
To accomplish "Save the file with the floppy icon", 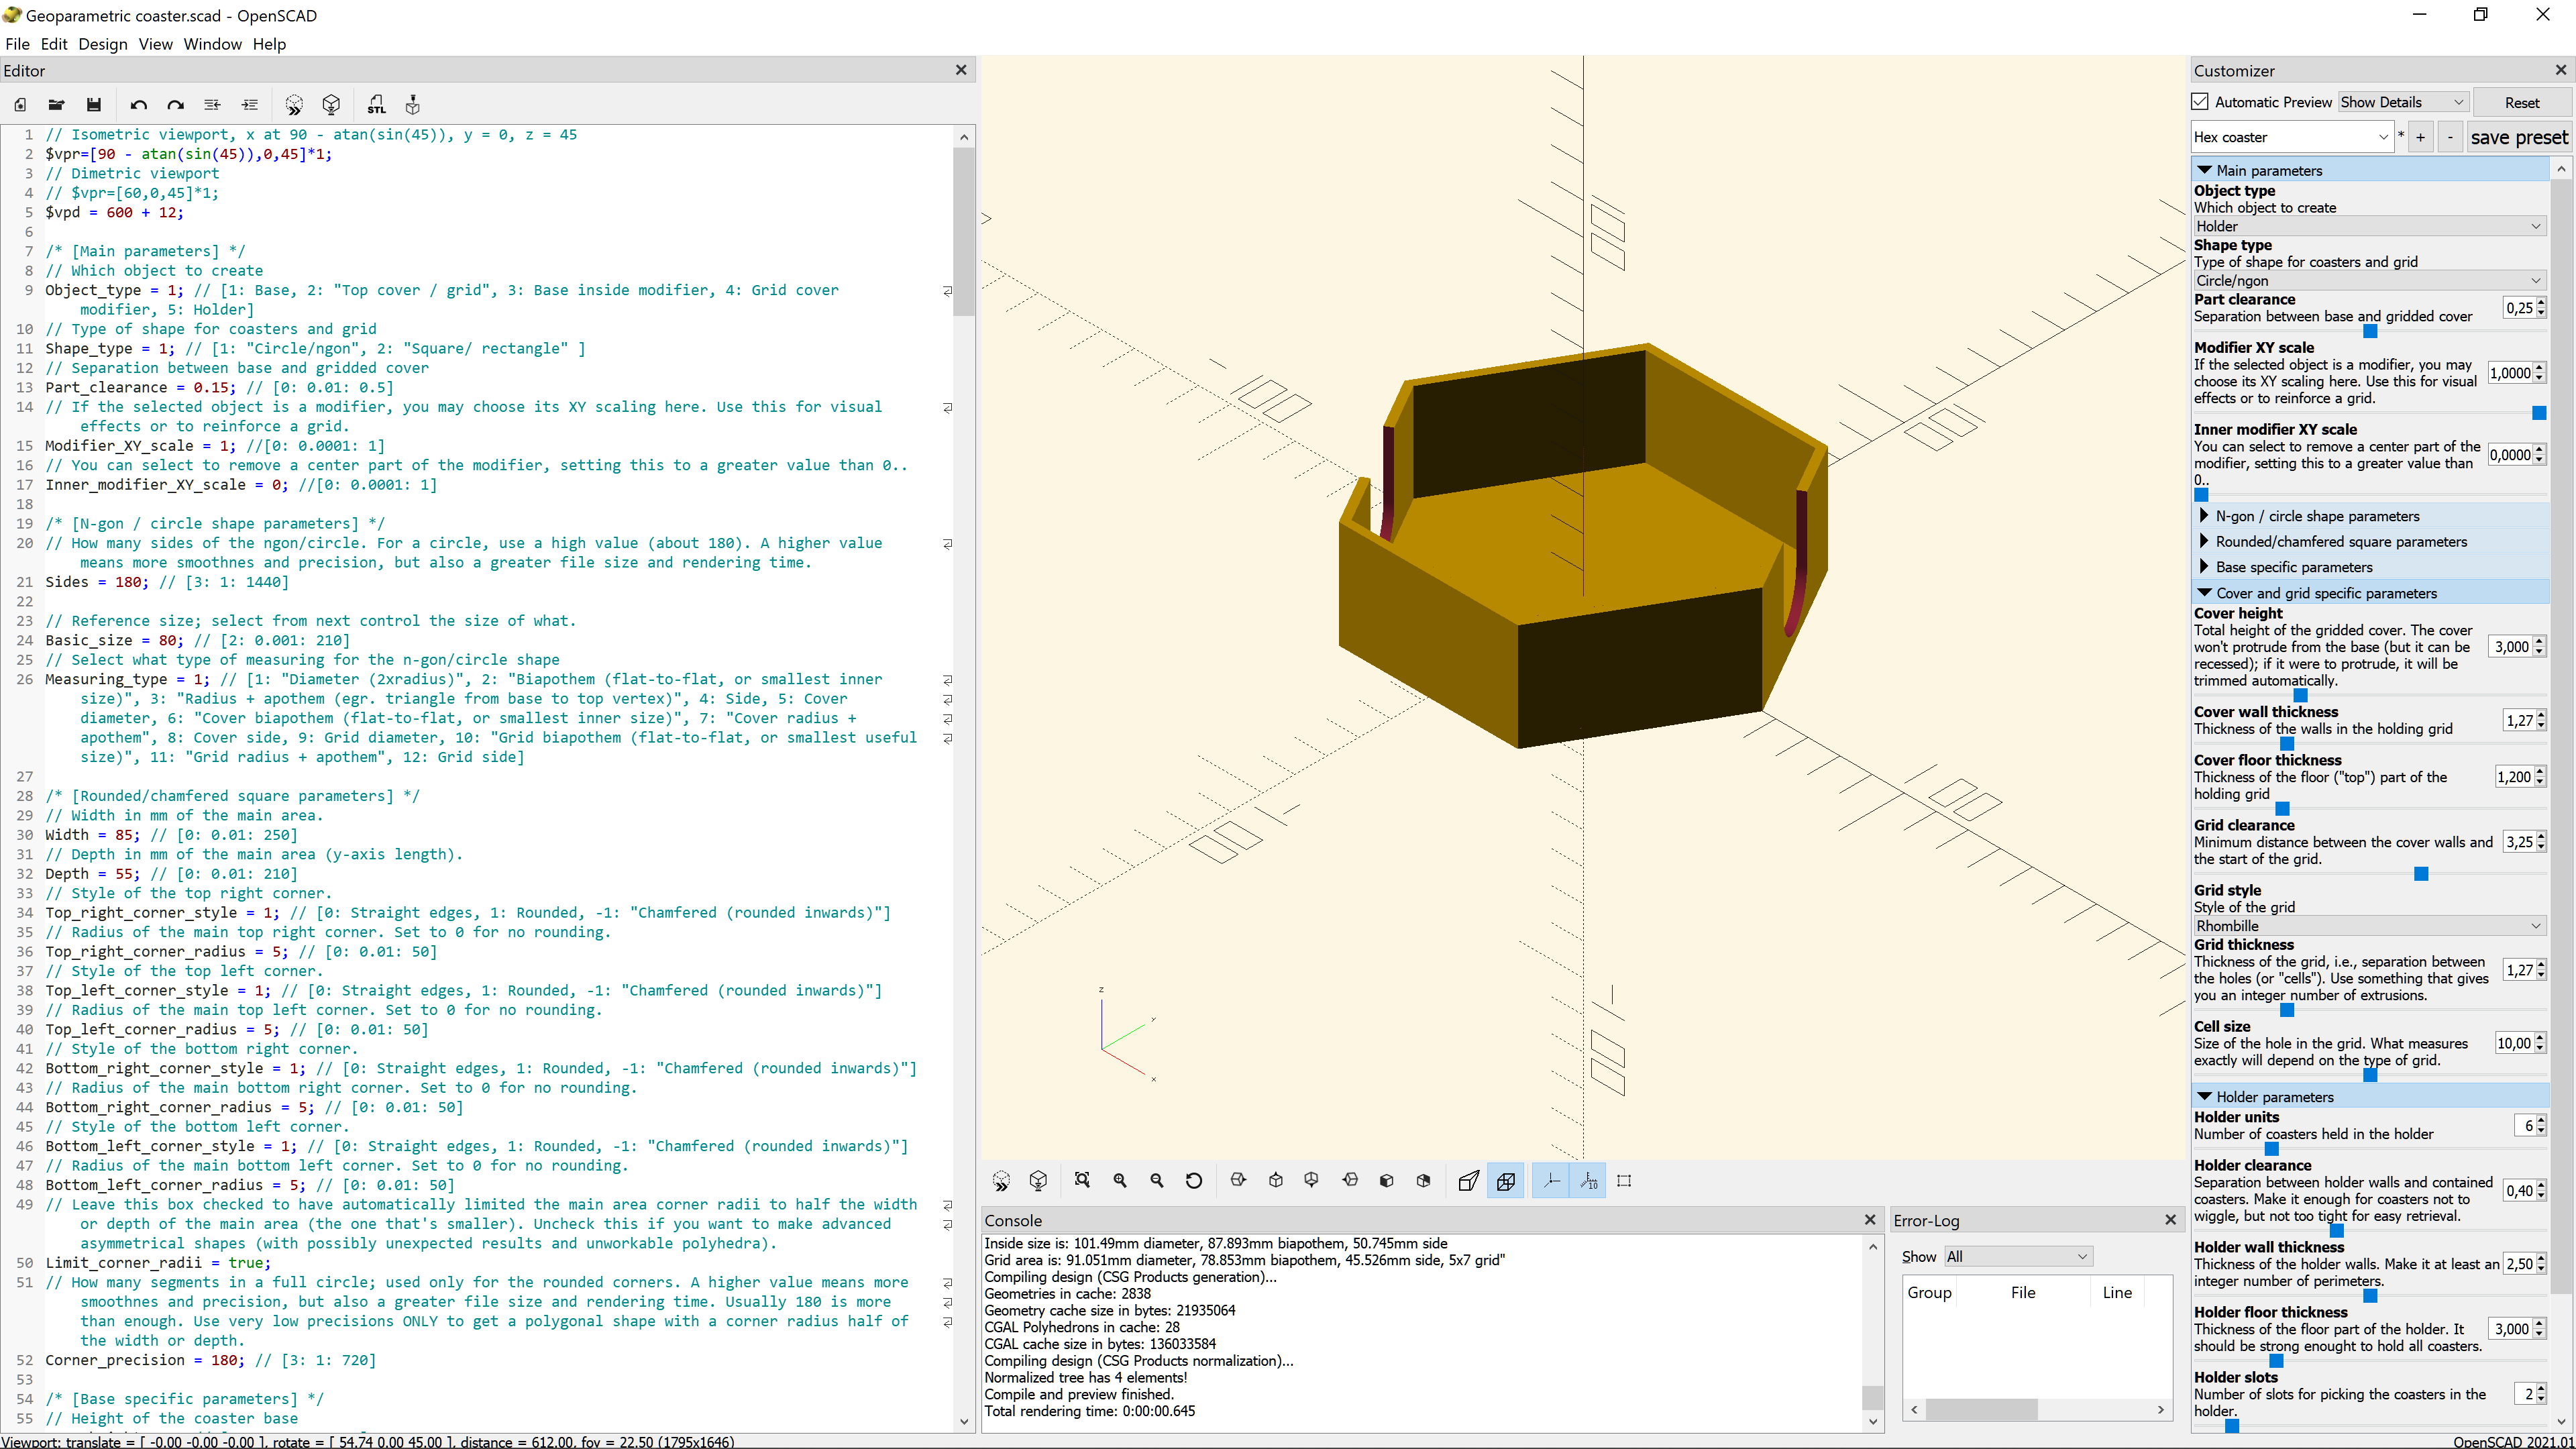I will 94,105.
